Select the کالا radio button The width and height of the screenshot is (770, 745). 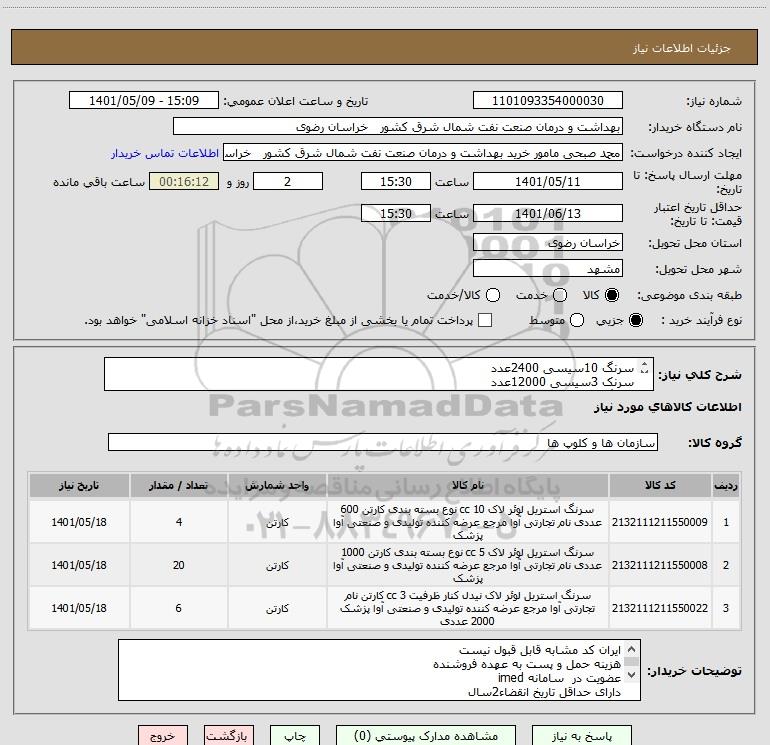[x=612, y=295]
